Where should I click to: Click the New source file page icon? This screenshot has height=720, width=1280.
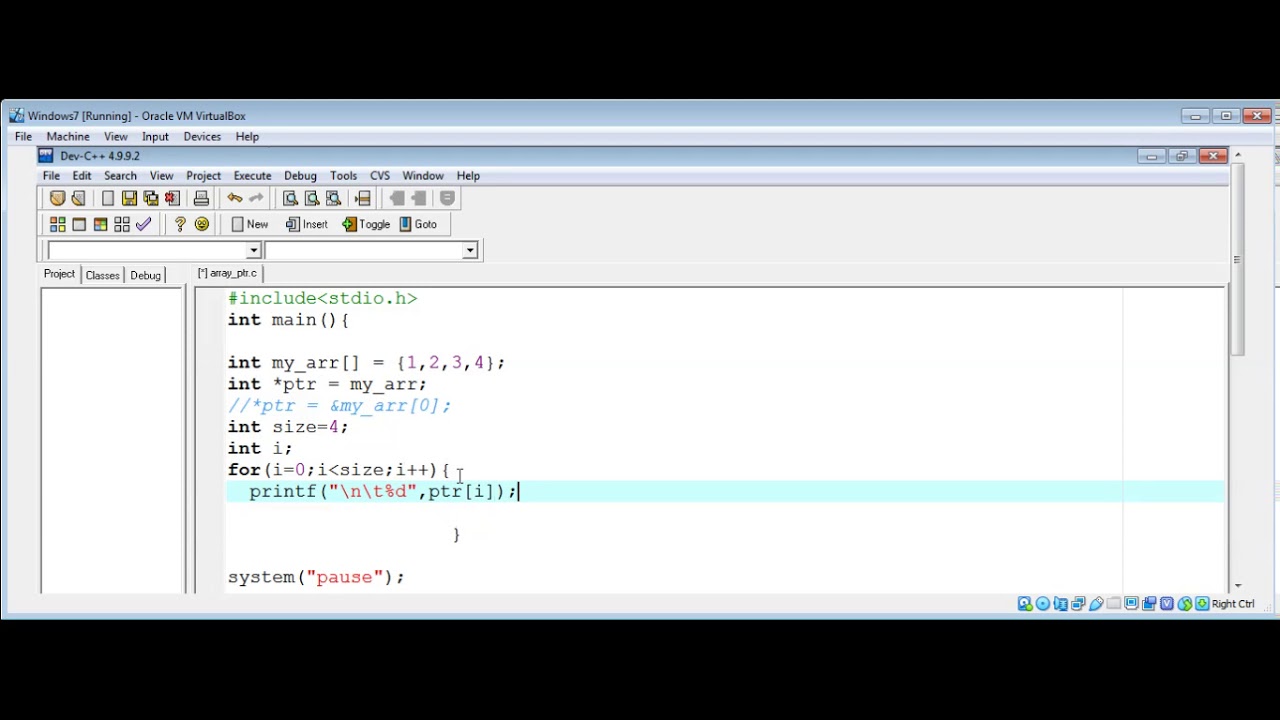click(108, 198)
